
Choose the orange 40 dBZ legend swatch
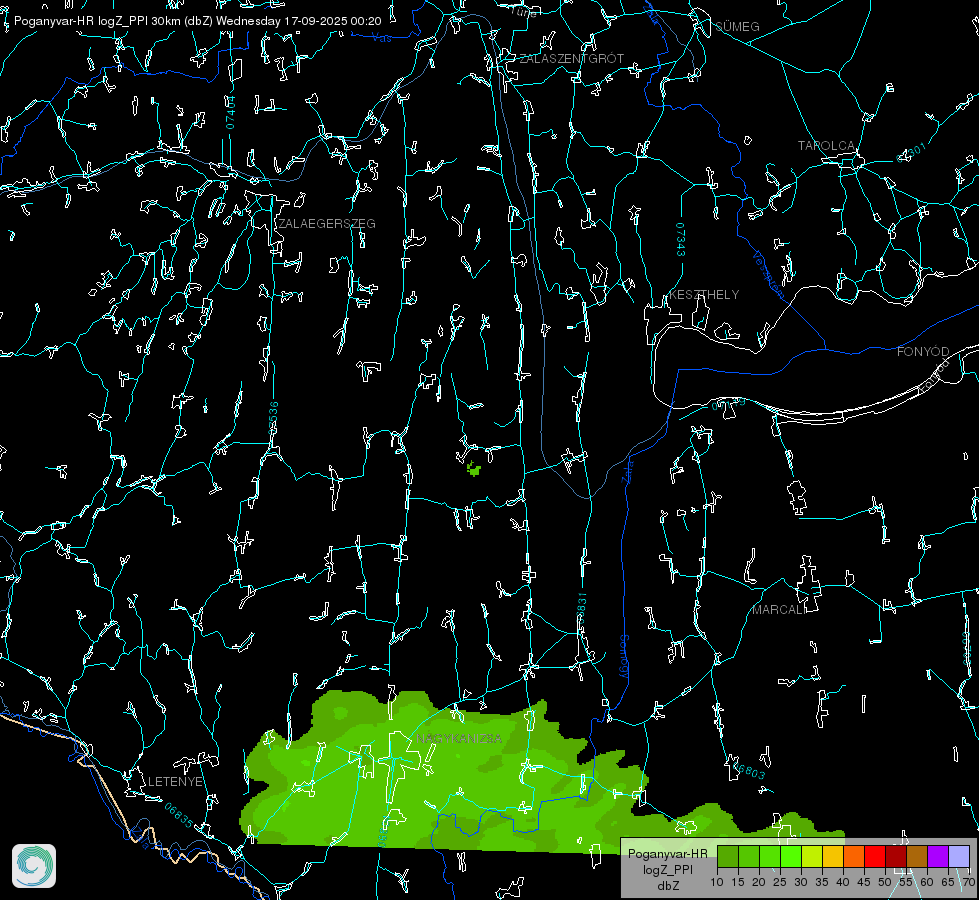pos(854,856)
